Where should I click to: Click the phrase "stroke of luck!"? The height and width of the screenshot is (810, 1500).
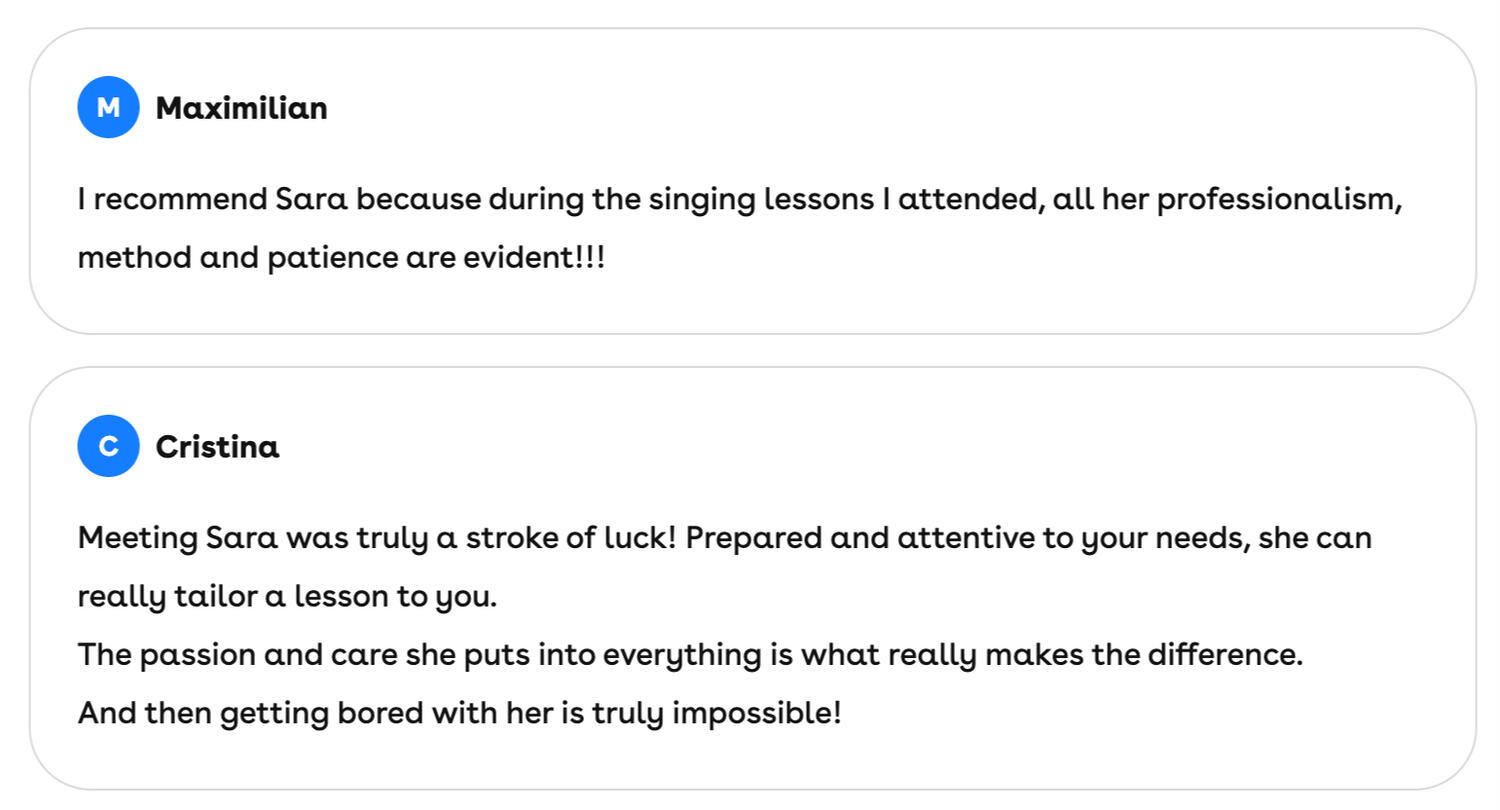tap(571, 539)
